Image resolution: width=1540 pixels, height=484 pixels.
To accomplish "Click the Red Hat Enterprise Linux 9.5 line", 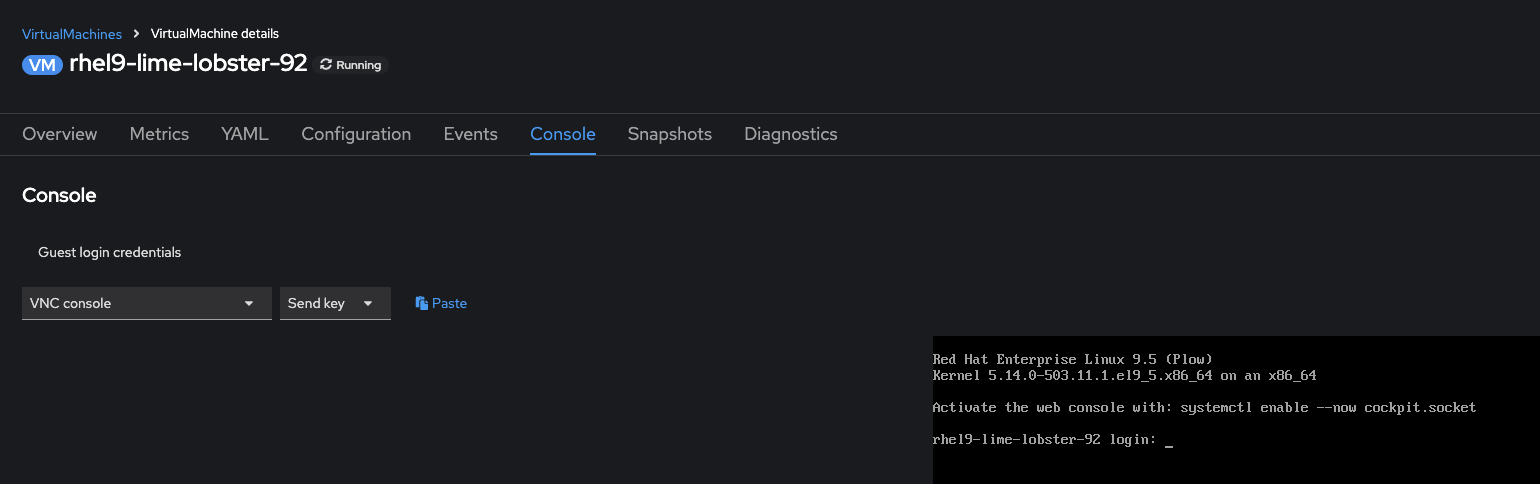I will coord(1072,359).
